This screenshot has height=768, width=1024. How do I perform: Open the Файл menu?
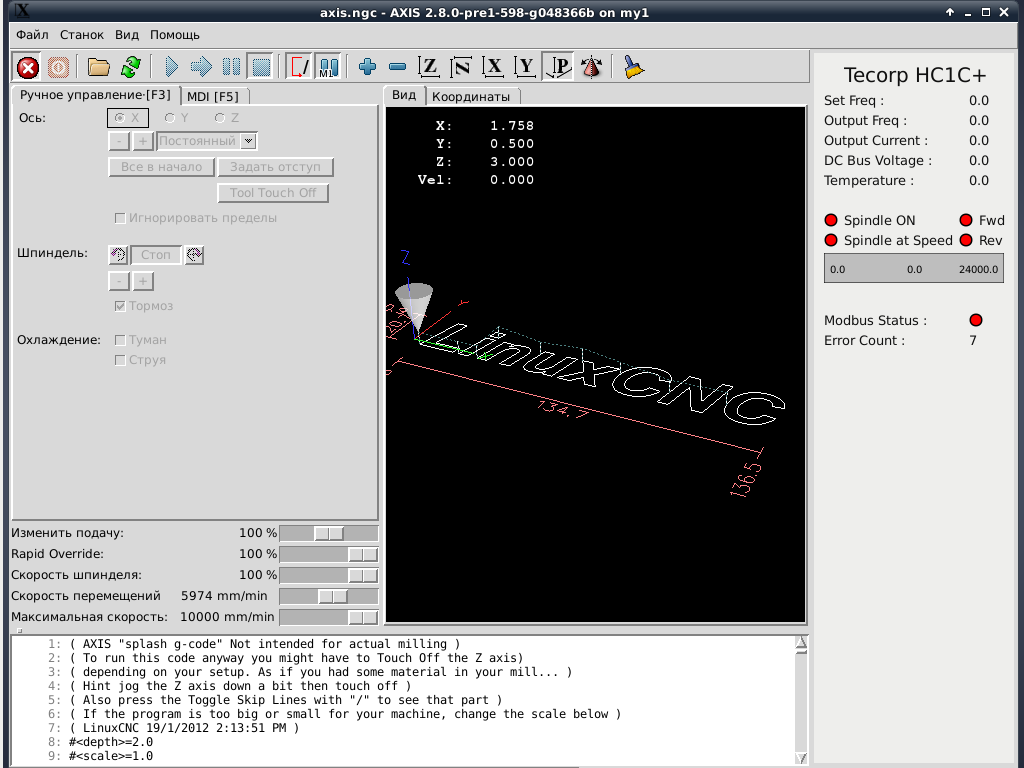pyautogui.click(x=32, y=34)
